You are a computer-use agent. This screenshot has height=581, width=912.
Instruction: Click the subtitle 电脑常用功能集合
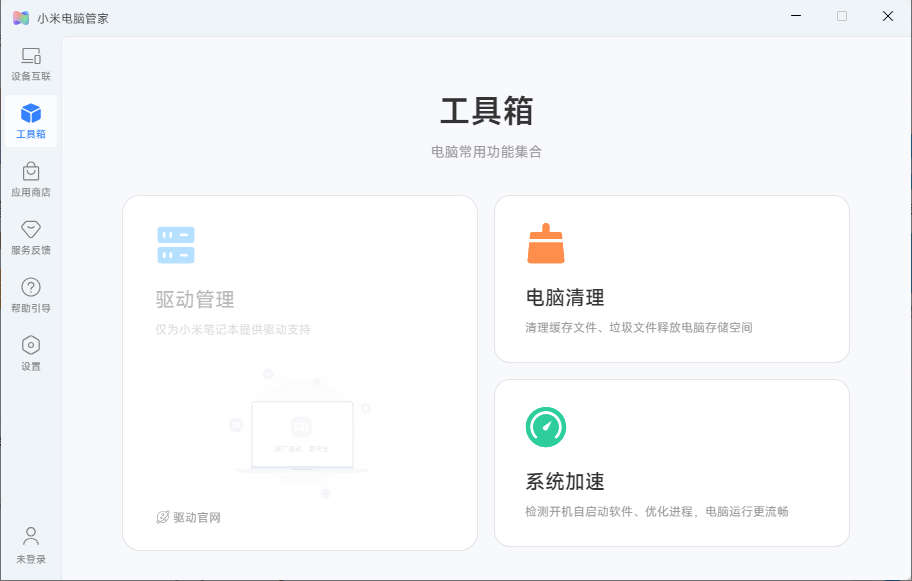point(486,152)
